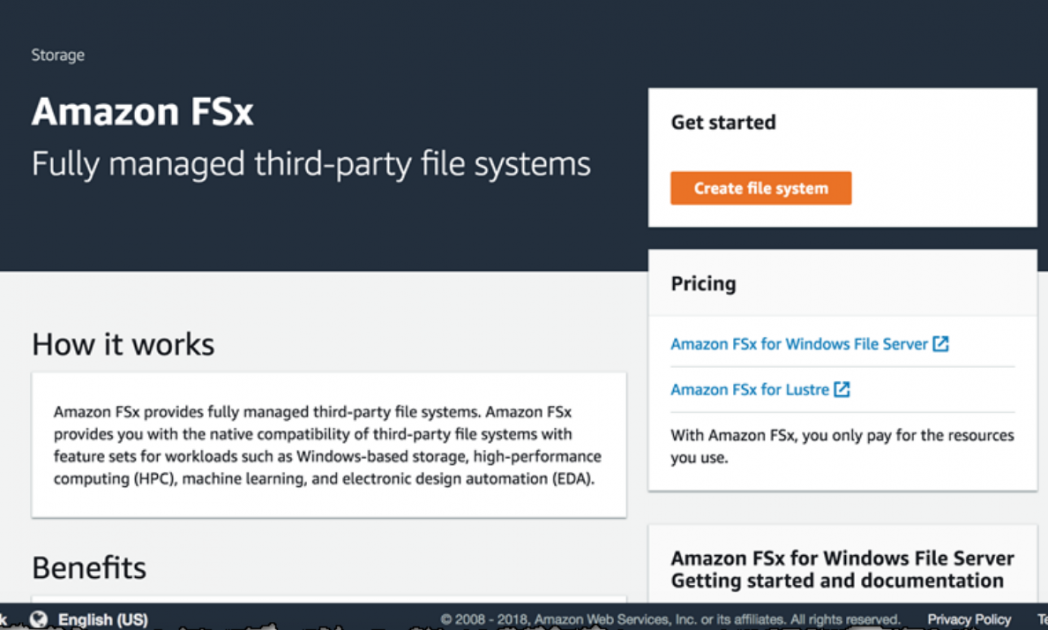The width and height of the screenshot is (1048, 630).
Task: View the Privacy Policy
Action: point(968,618)
